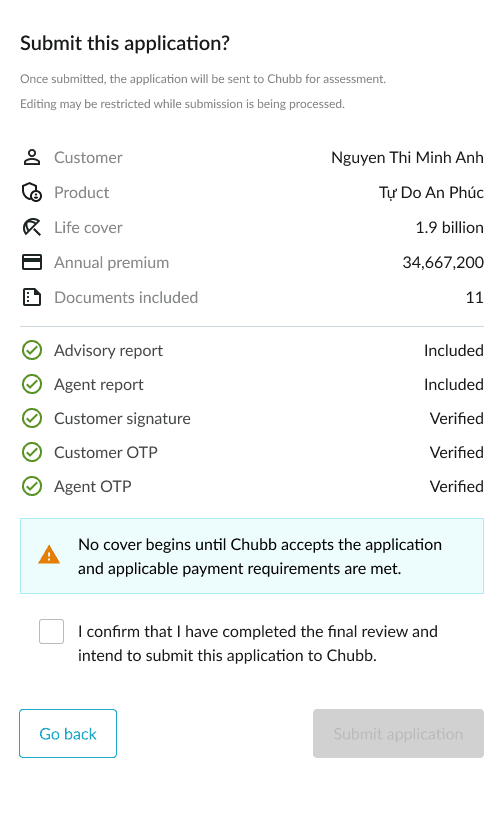The height and width of the screenshot is (814, 504).
Task: Select the customer name Nguyen Thi Minh Anh
Action: (x=407, y=157)
